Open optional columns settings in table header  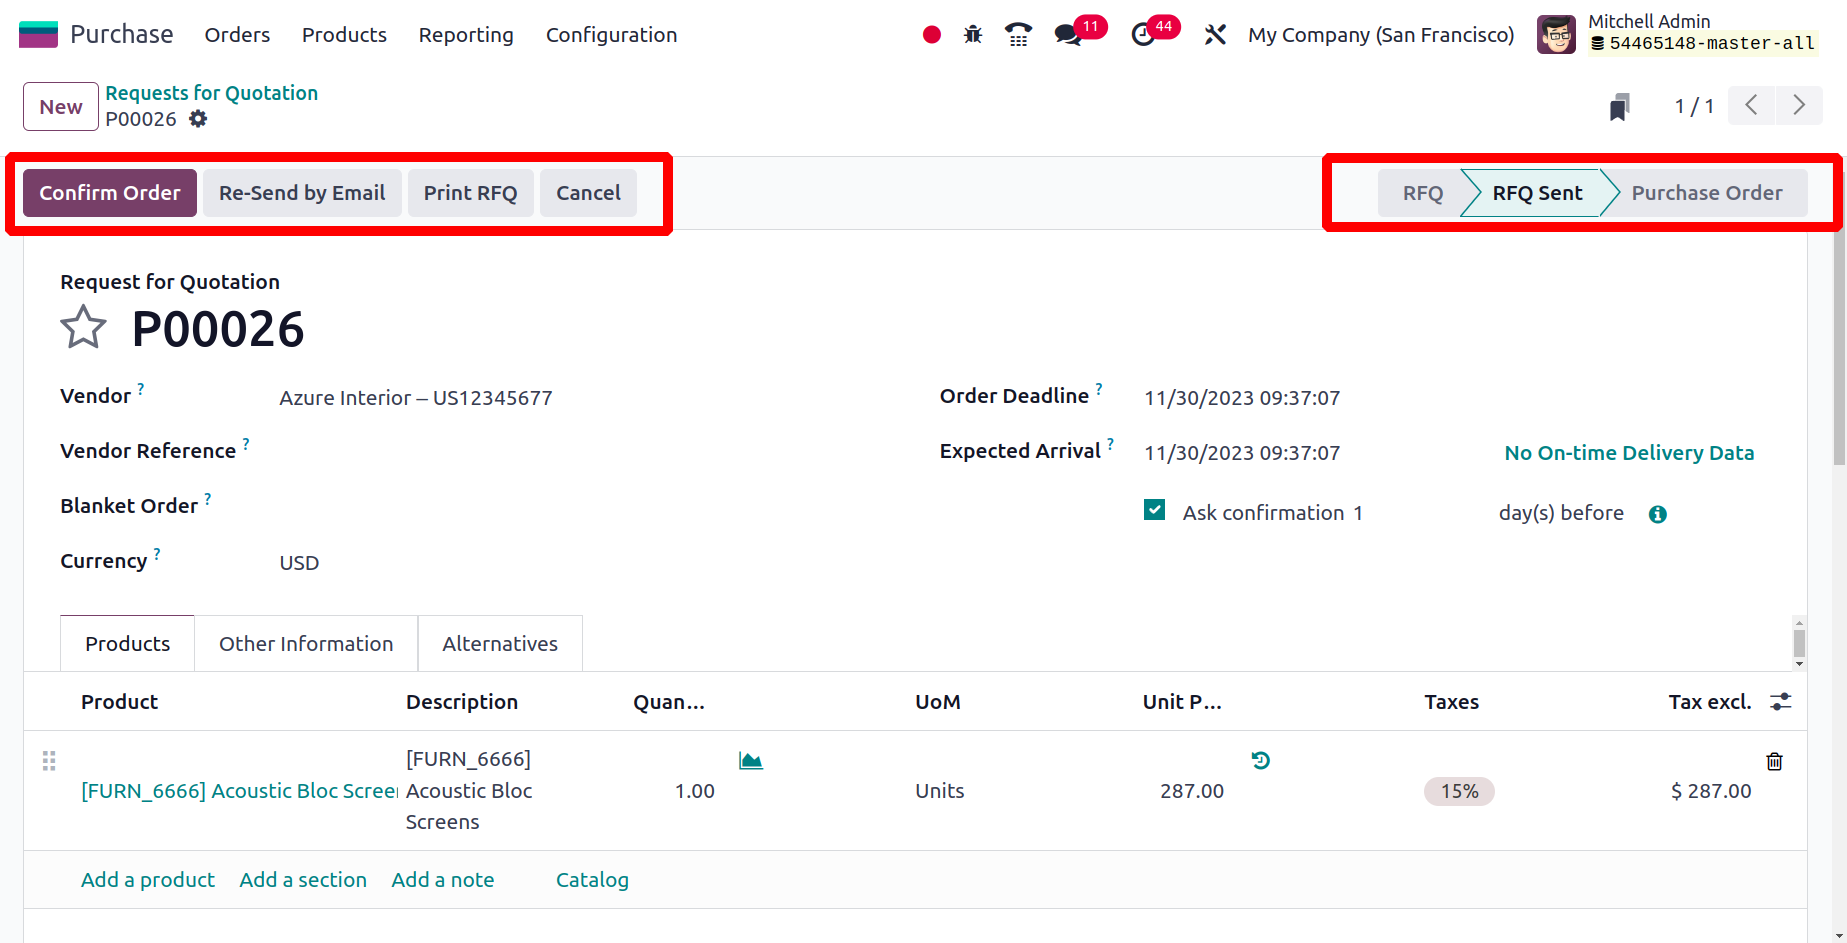pyautogui.click(x=1780, y=702)
